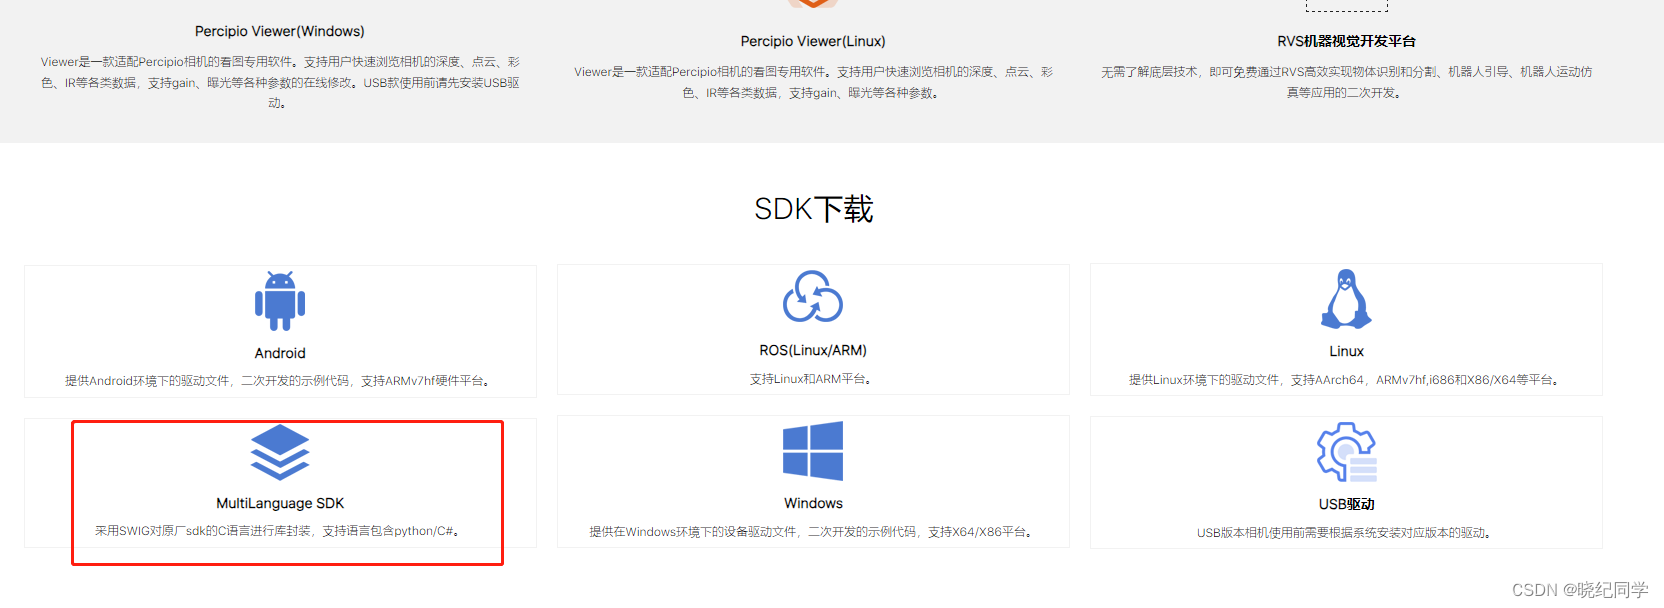Click the USB driver gear icon
This screenshot has height=608, width=1664.
(1347, 452)
